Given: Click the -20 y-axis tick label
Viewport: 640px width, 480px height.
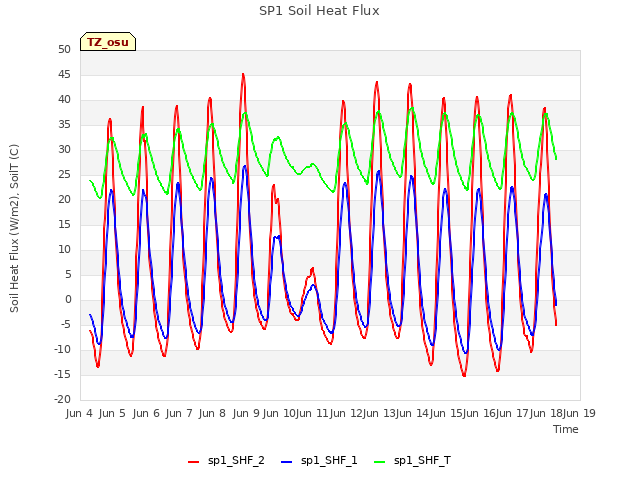Looking at the screenshot, I should tap(62, 399).
